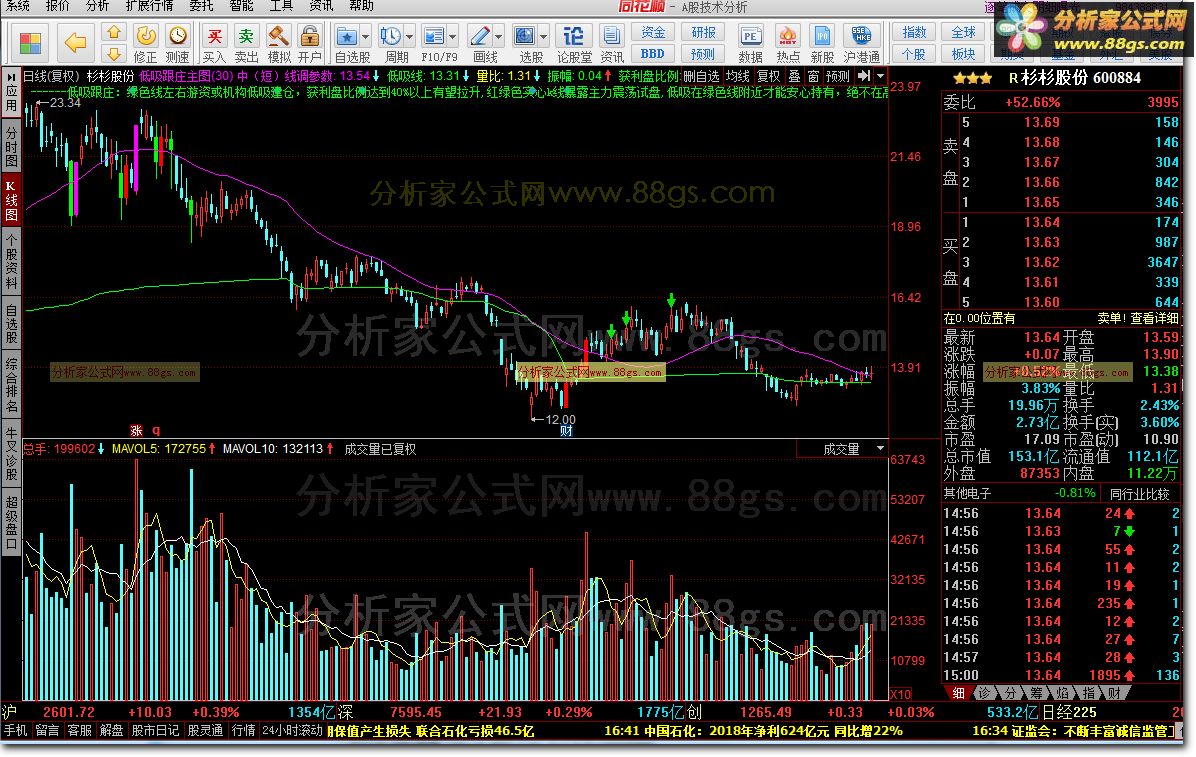Click the 研报 toolbar button
Viewport: 1196px width, 757px height.
click(702, 32)
